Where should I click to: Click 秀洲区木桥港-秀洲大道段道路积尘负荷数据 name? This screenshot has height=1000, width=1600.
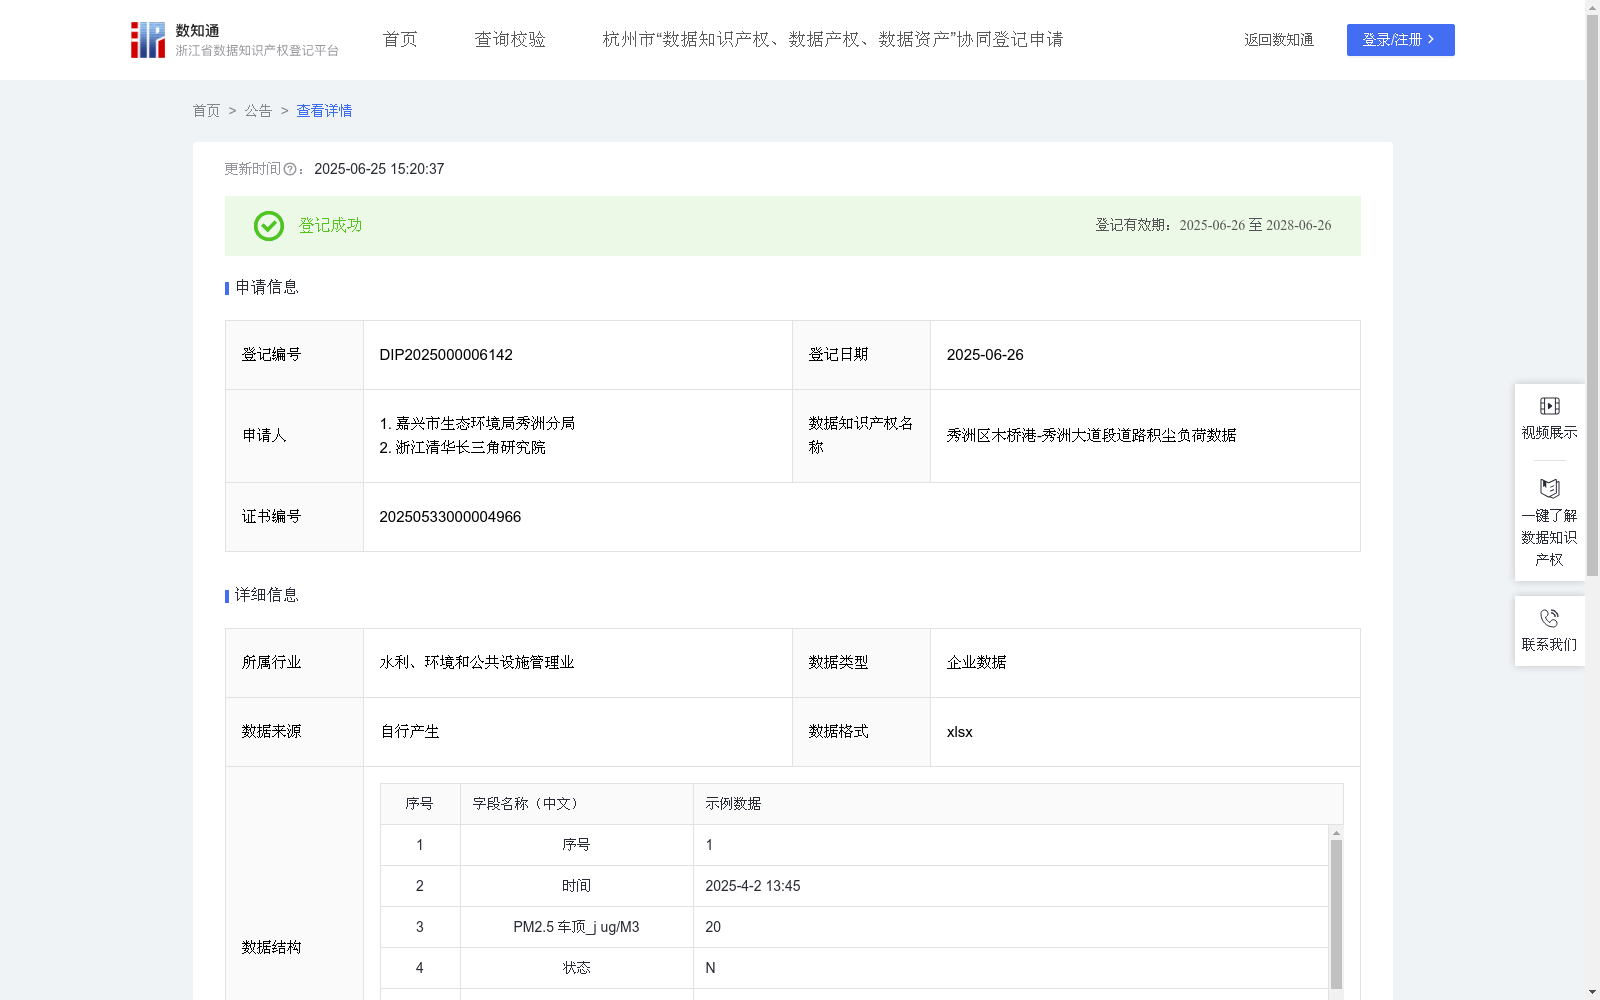click(x=1091, y=436)
